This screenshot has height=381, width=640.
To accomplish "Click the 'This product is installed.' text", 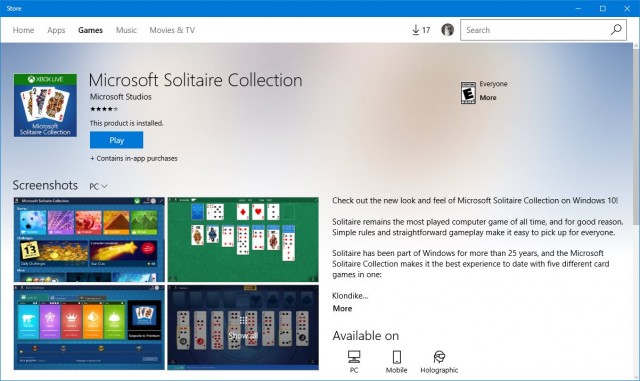I will [x=127, y=123].
